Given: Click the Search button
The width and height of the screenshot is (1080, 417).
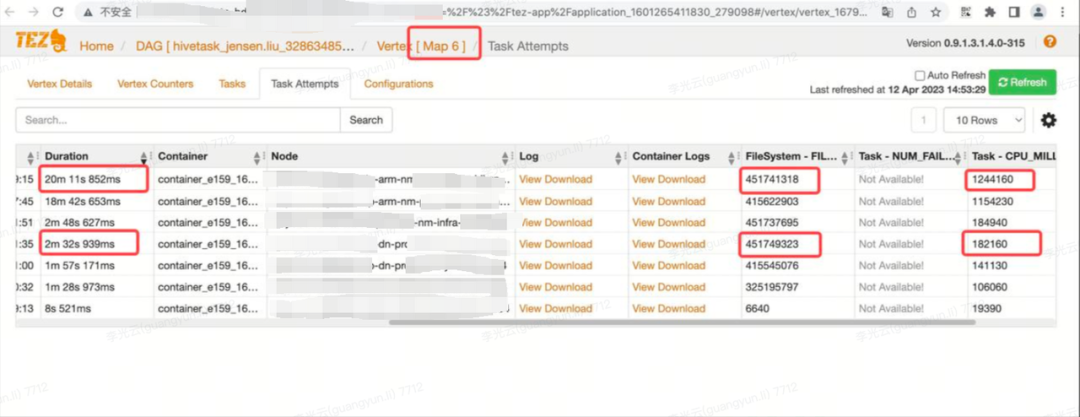Looking at the screenshot, I should click(366, 120).
